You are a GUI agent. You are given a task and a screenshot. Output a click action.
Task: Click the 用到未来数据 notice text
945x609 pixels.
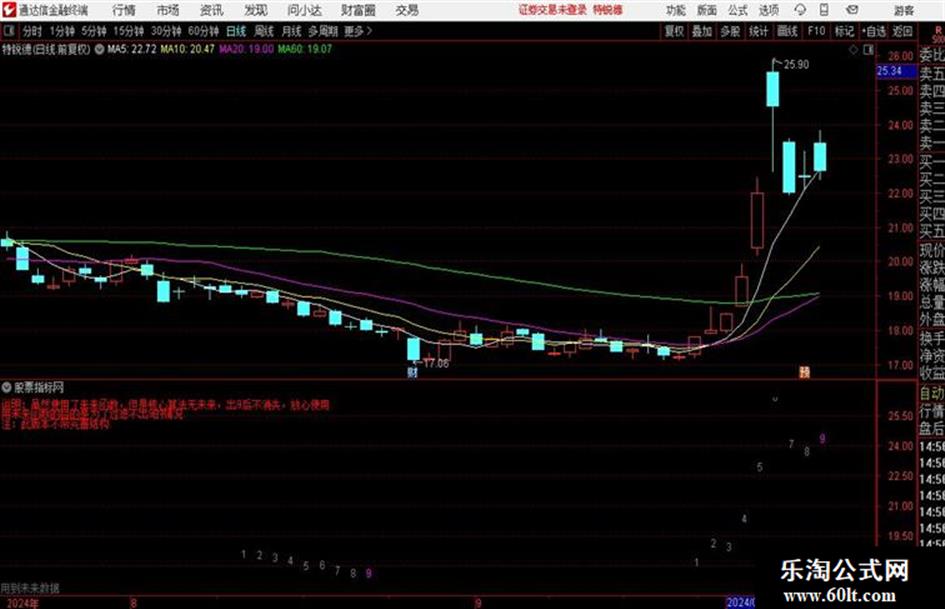point(30,587)
